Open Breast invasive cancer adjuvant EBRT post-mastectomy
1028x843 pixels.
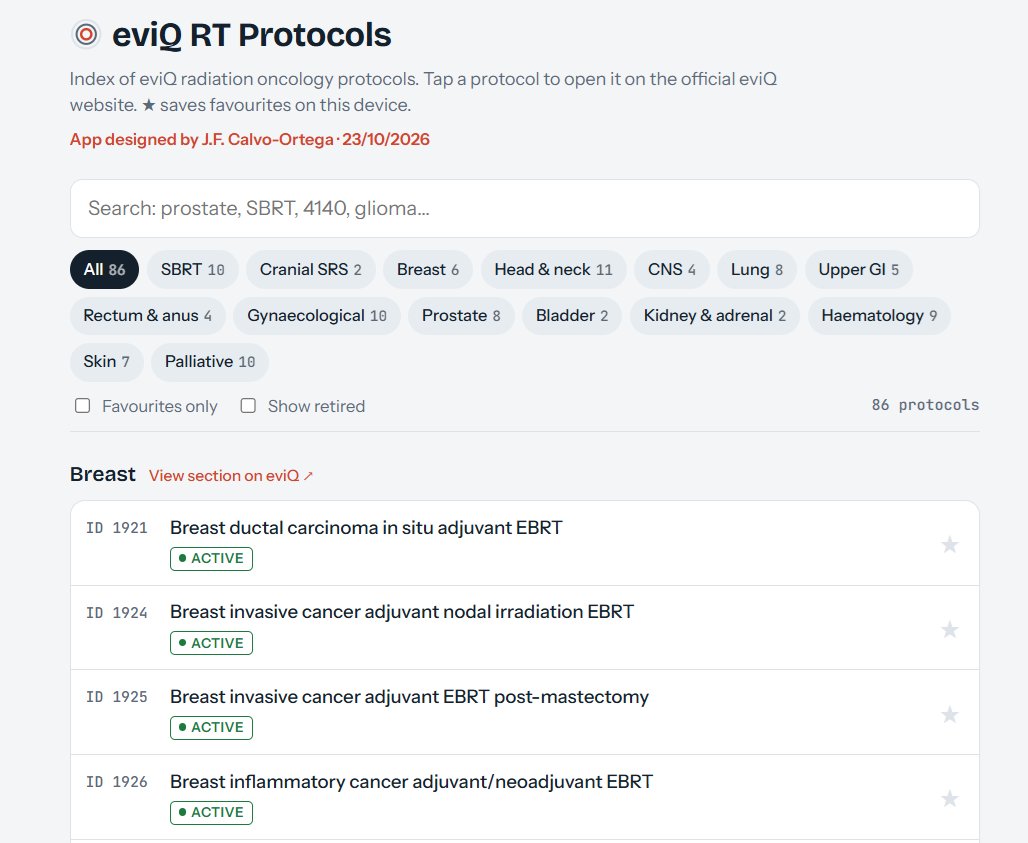pos(409,696)
